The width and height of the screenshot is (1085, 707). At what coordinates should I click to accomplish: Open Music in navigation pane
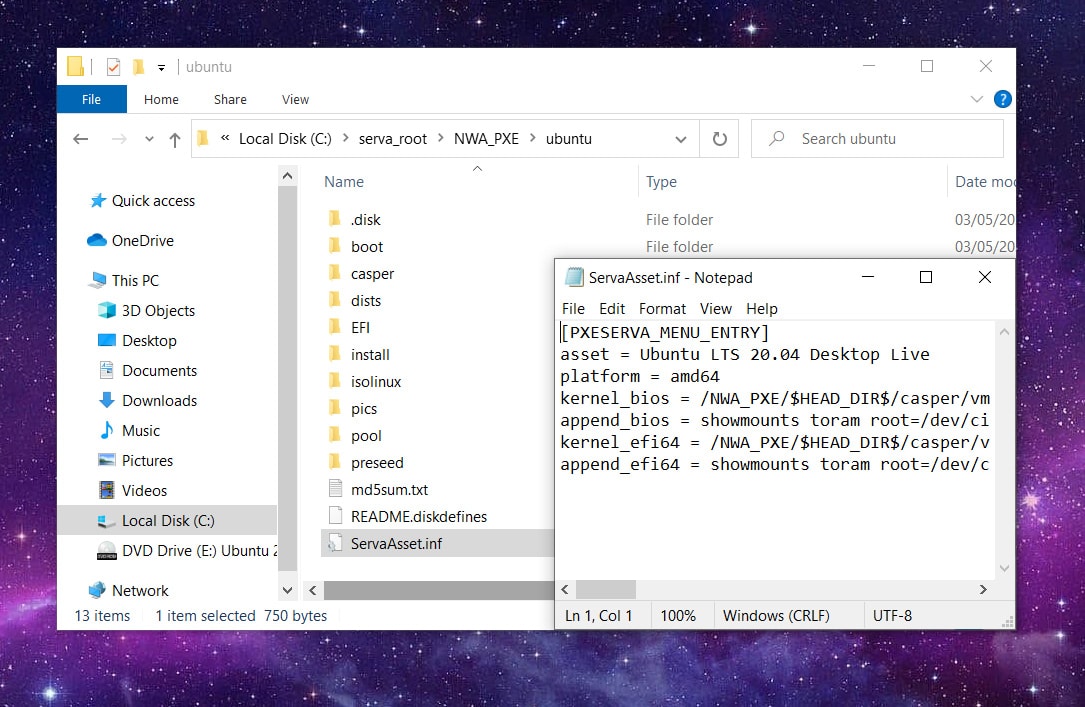click(x=129, y=431)
